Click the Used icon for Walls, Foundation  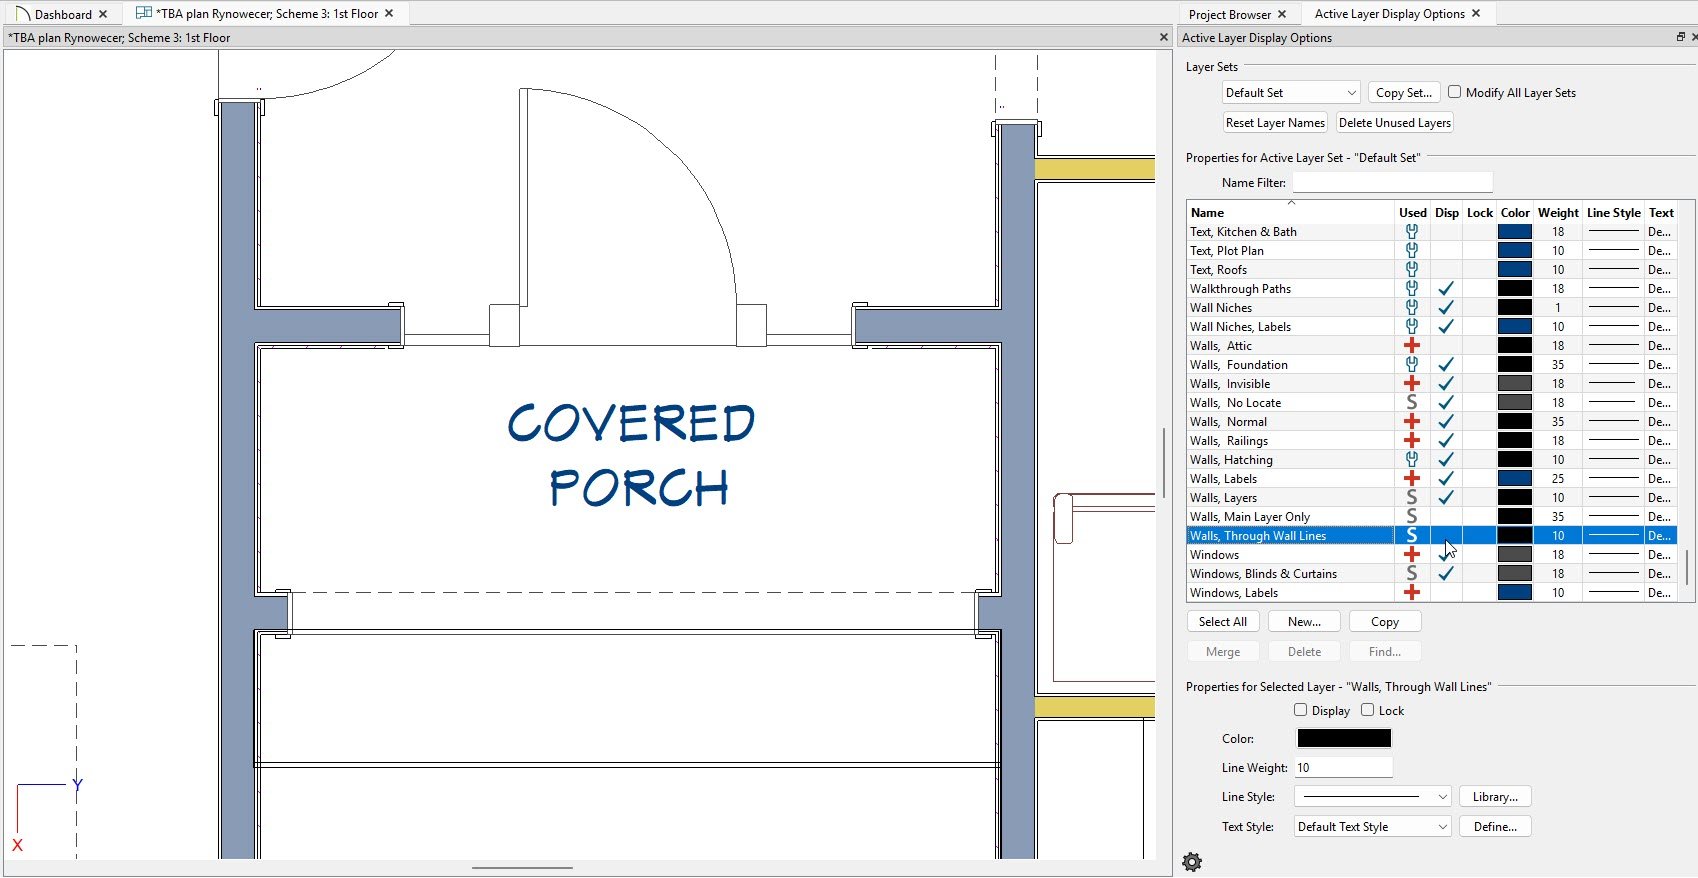point(1412,365)
